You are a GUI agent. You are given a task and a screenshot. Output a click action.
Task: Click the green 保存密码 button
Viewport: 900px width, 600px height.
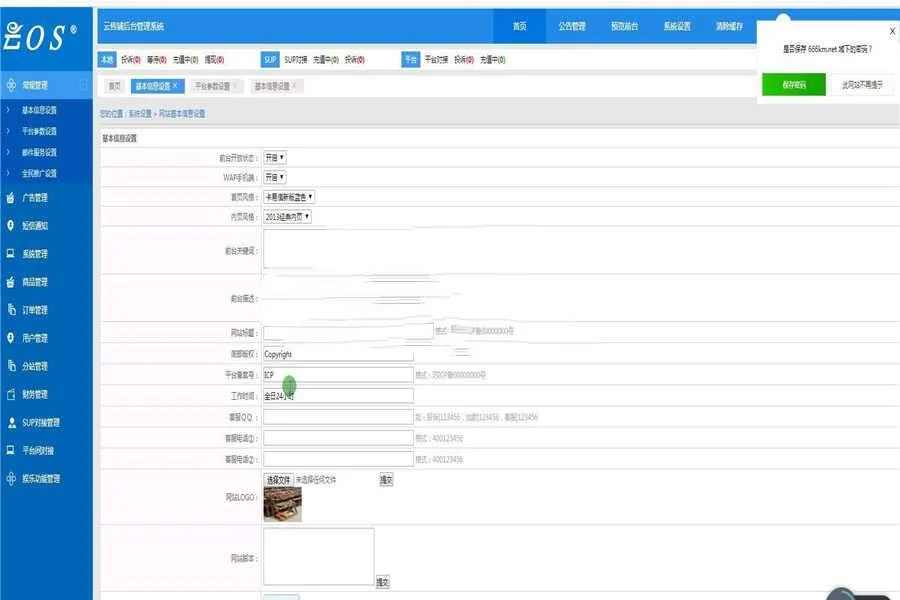point(794,85)
